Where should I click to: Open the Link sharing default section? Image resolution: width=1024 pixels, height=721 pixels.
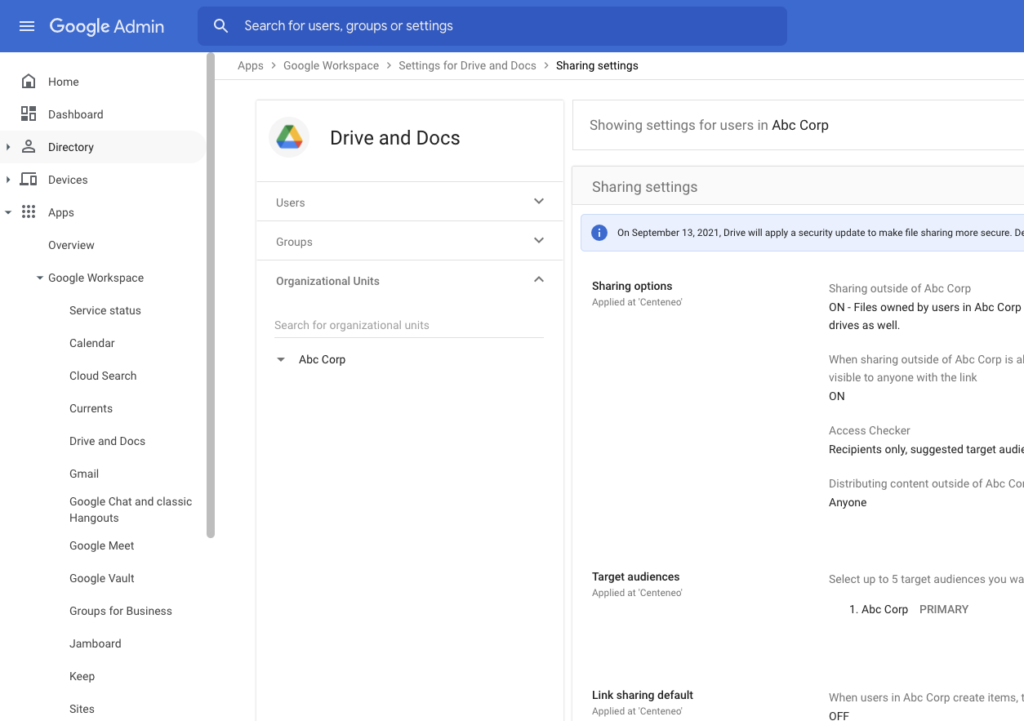click(643, 695)
